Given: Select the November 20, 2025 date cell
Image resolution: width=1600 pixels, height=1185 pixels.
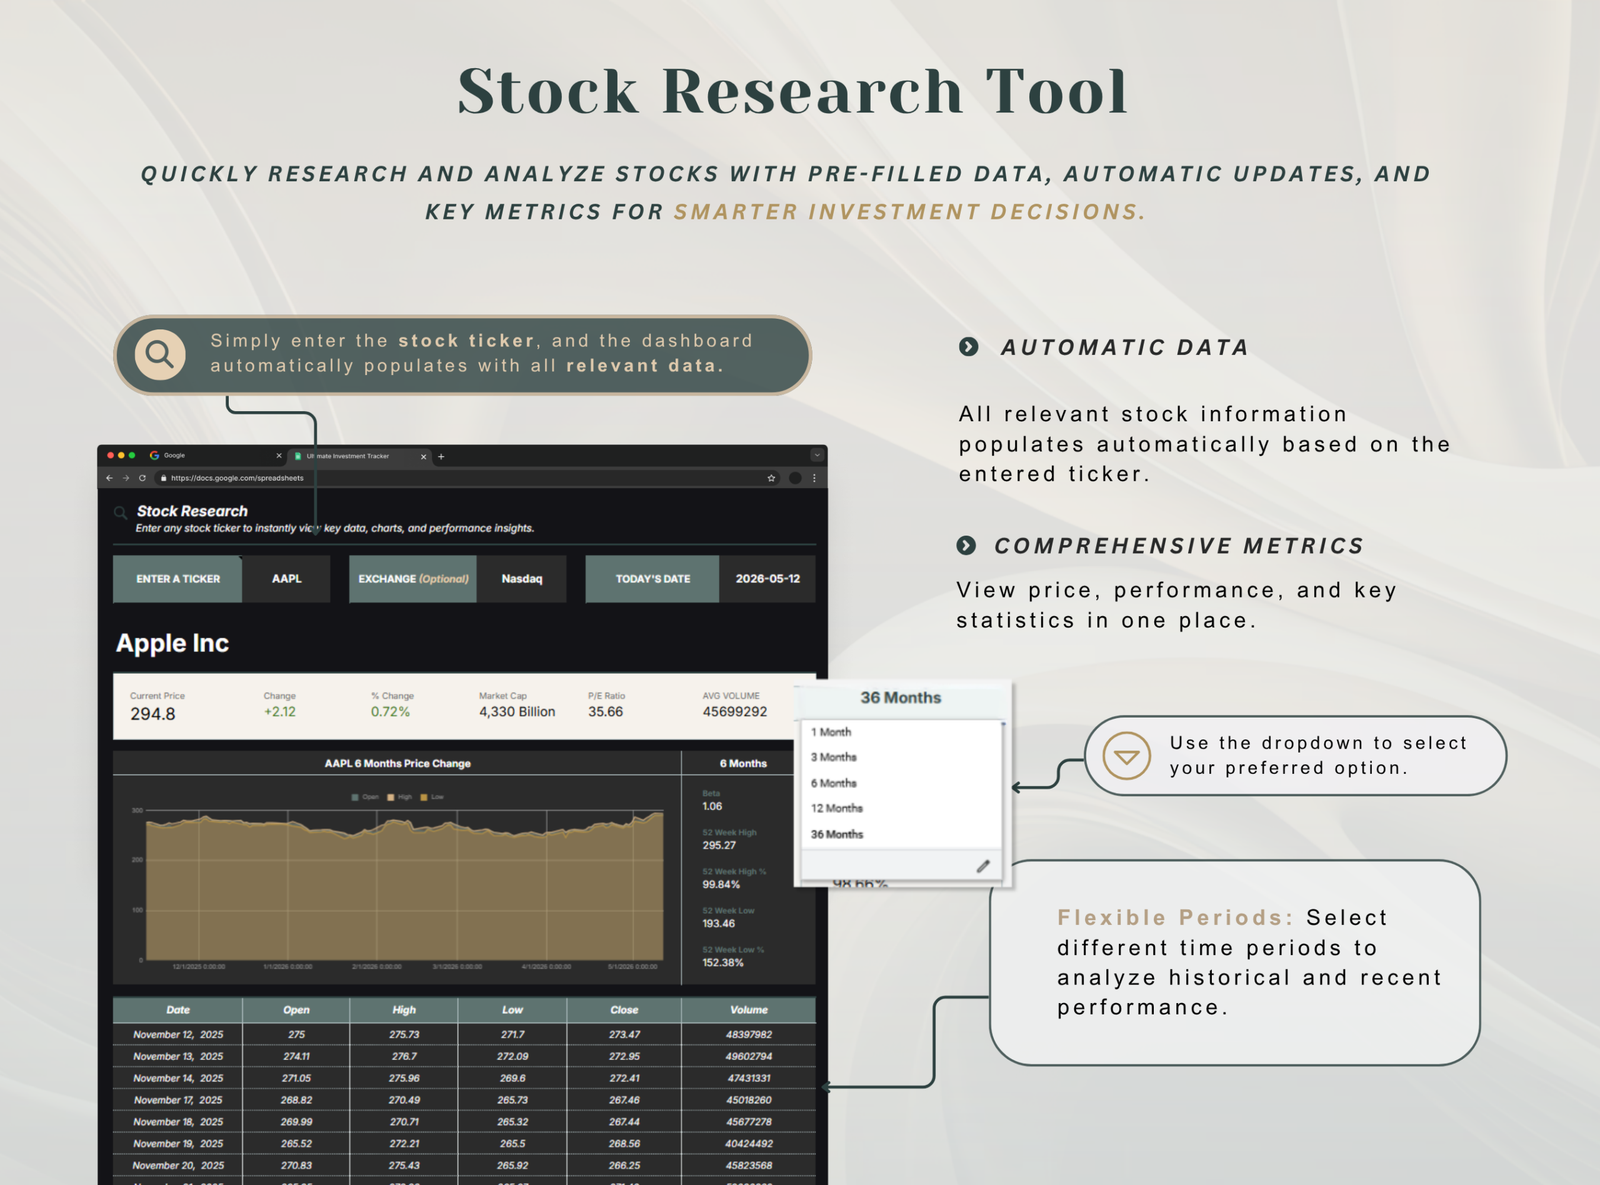Looking at the screenshot, I should [178, 1166].
